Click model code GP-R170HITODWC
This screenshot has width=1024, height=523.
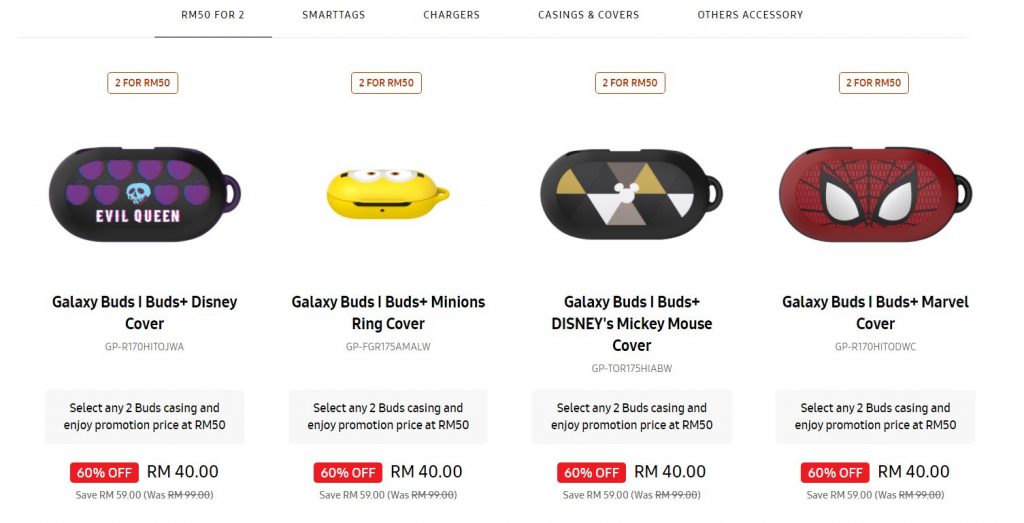(875, 347)
